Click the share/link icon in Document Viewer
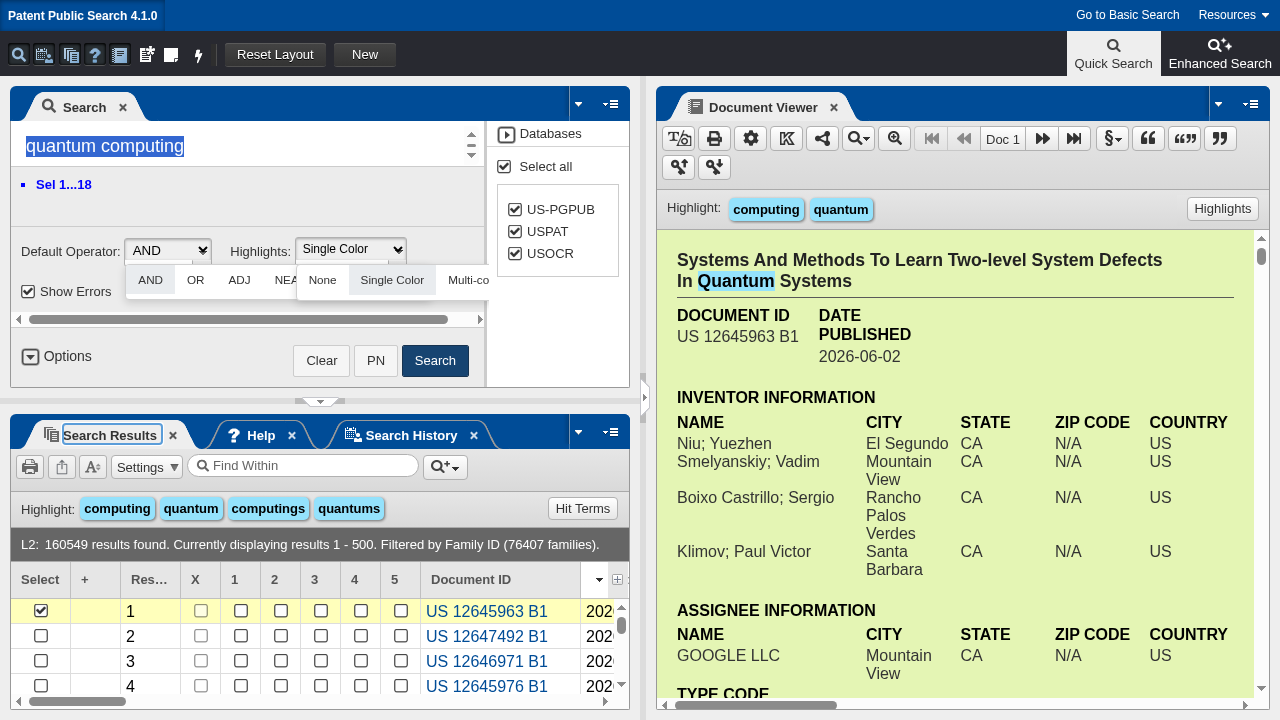The height and width of the screenshot is (720, 1280). click(822, 138)
